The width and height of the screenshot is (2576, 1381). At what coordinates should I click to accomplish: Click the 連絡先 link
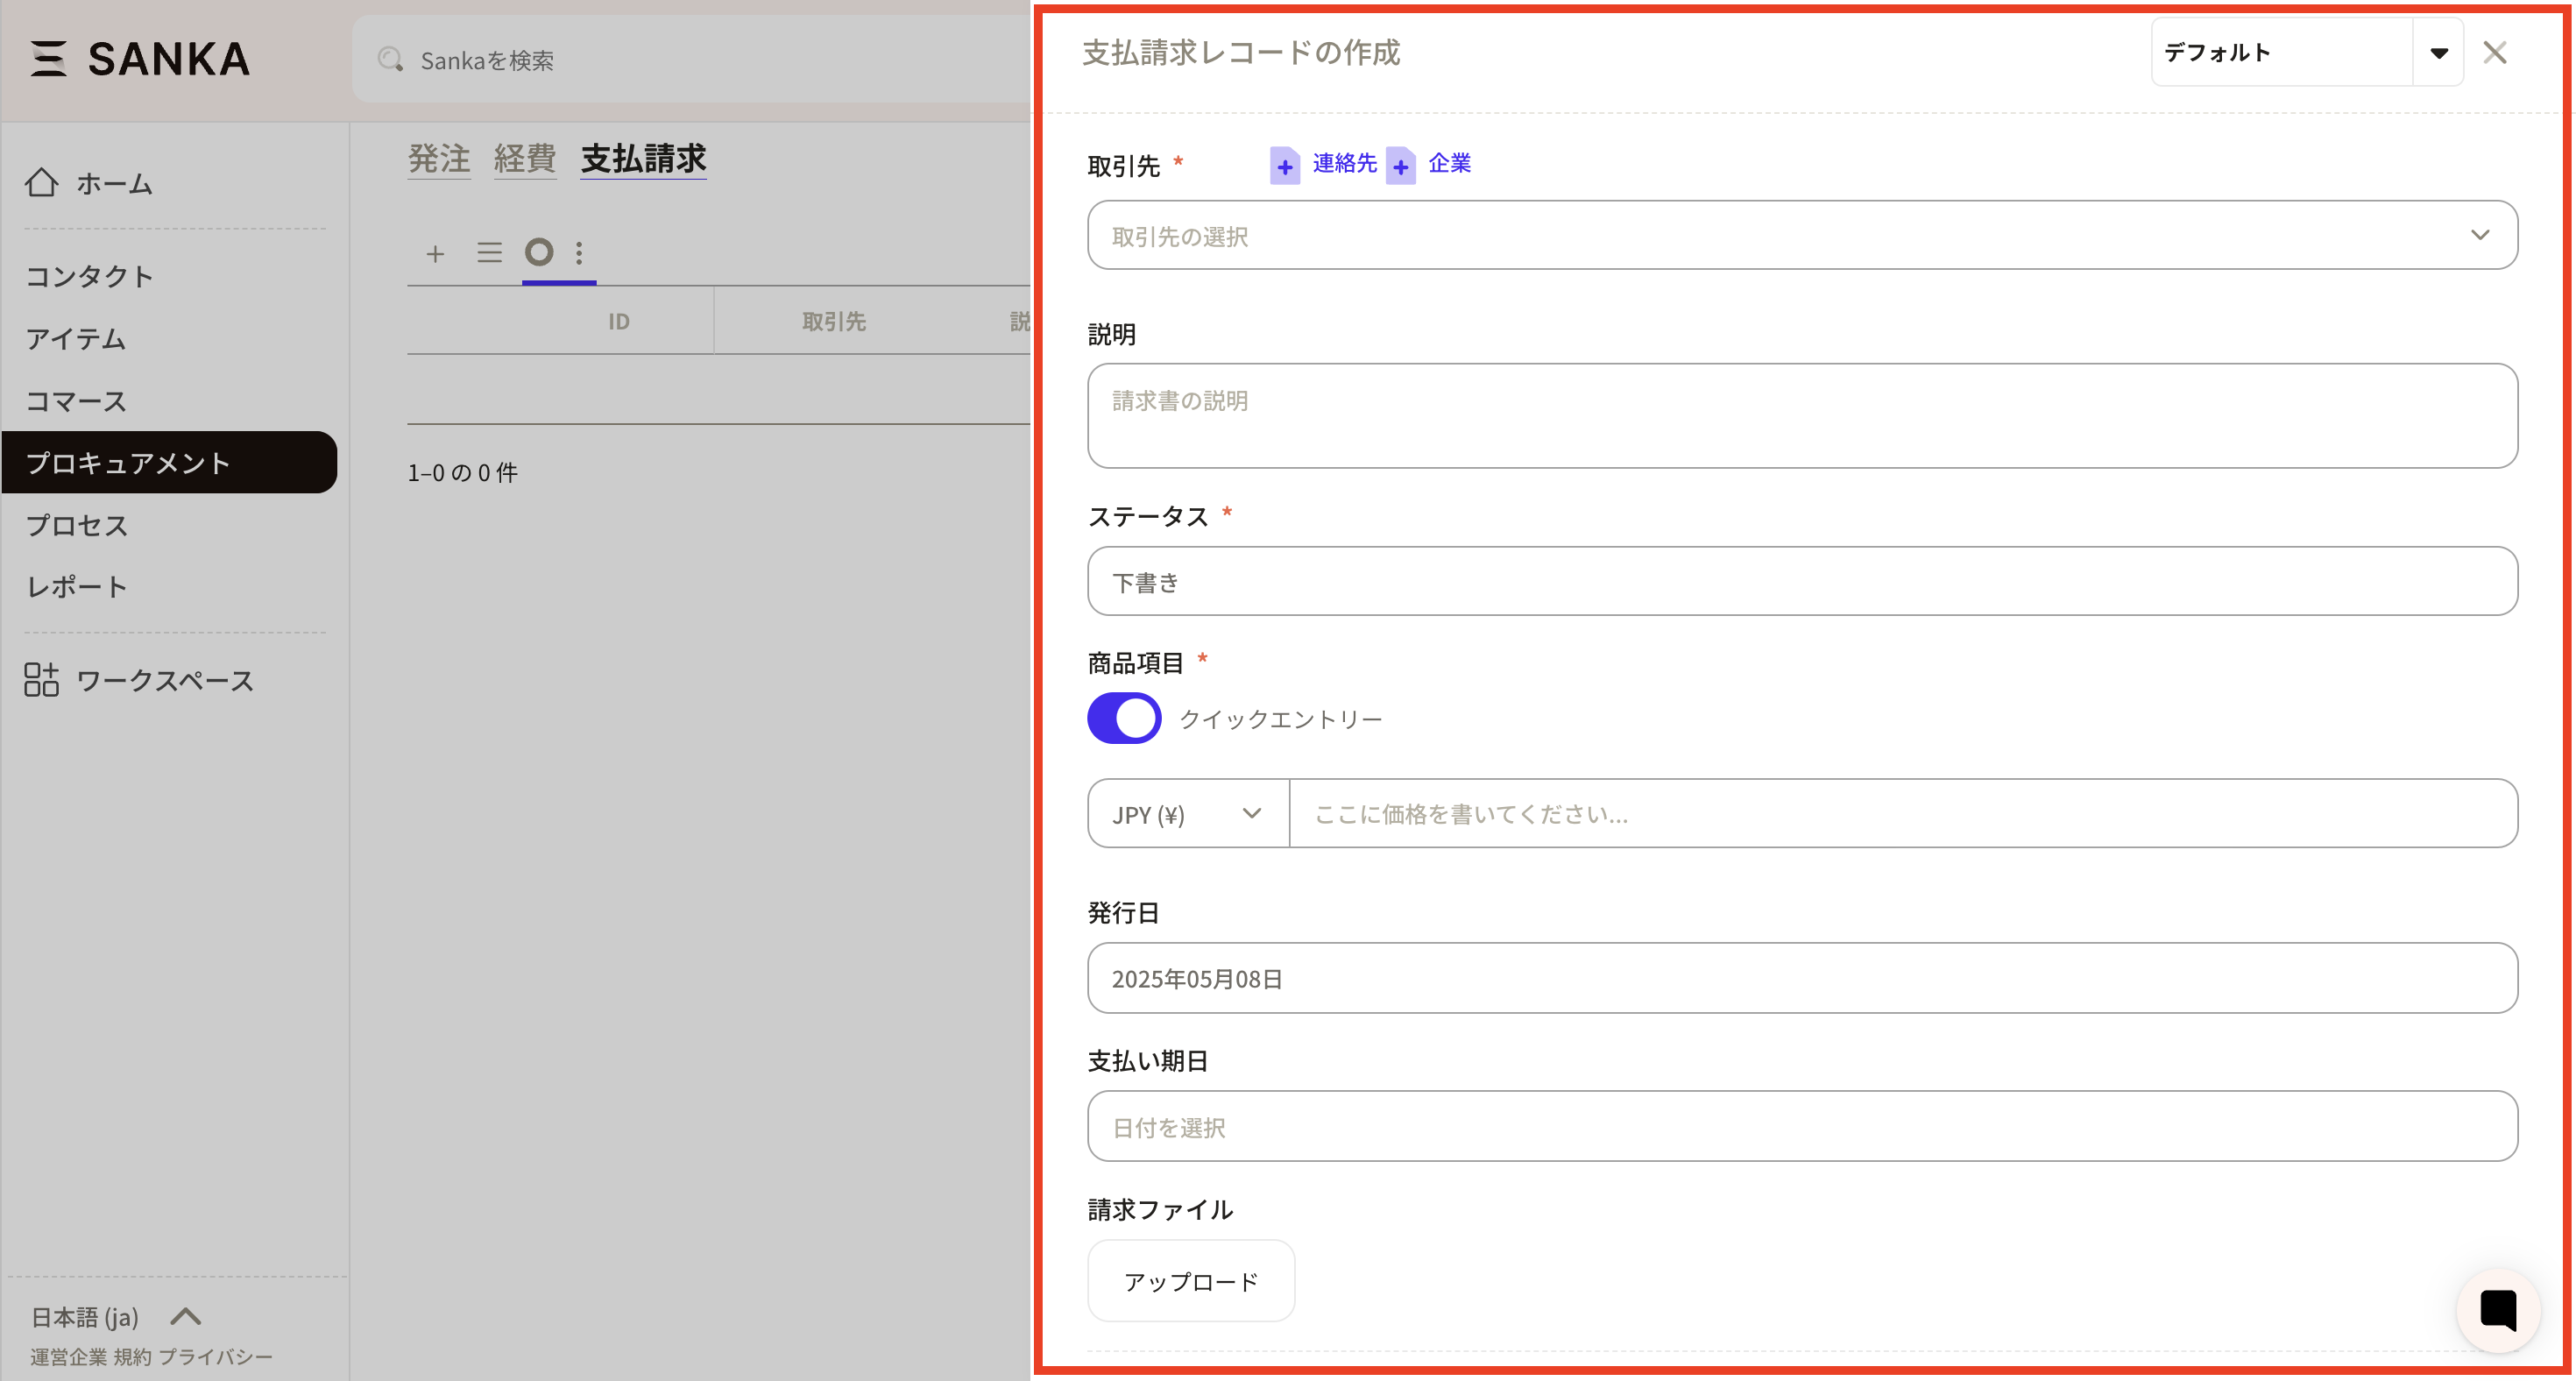pyautogui.click(x=1344, y=163)
